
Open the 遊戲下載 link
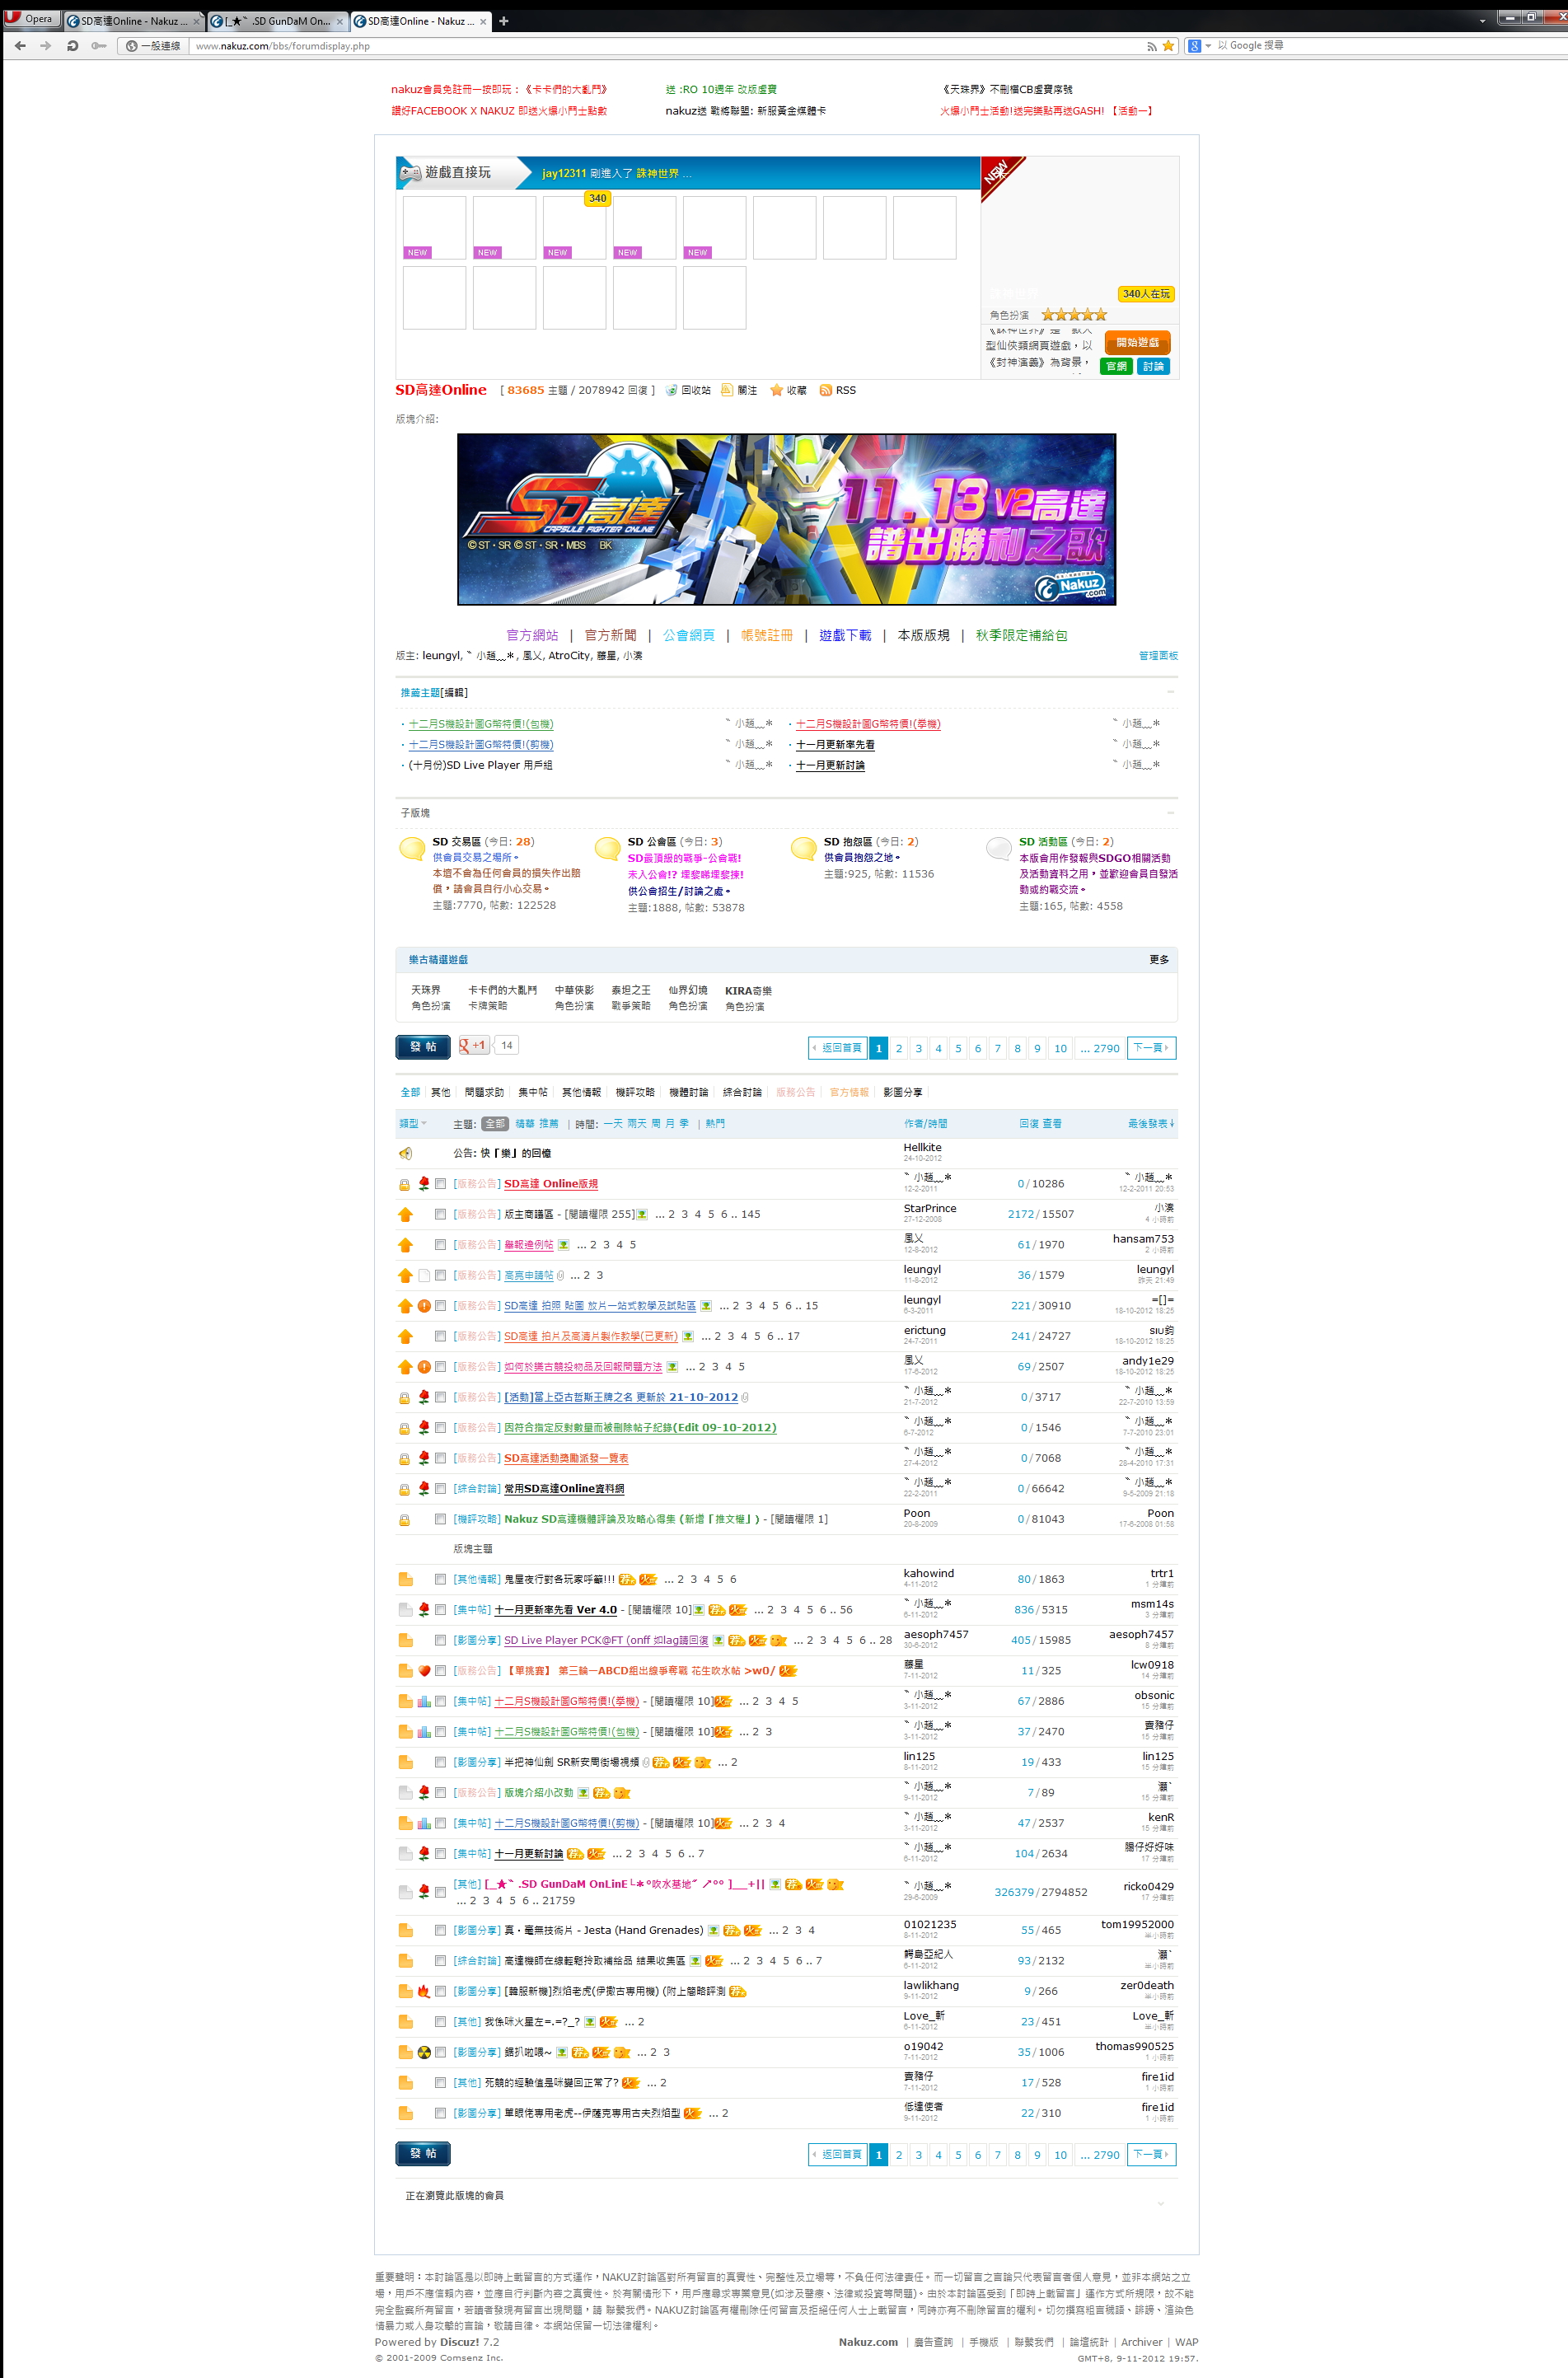pyautogui.click(x=845, y=636)
